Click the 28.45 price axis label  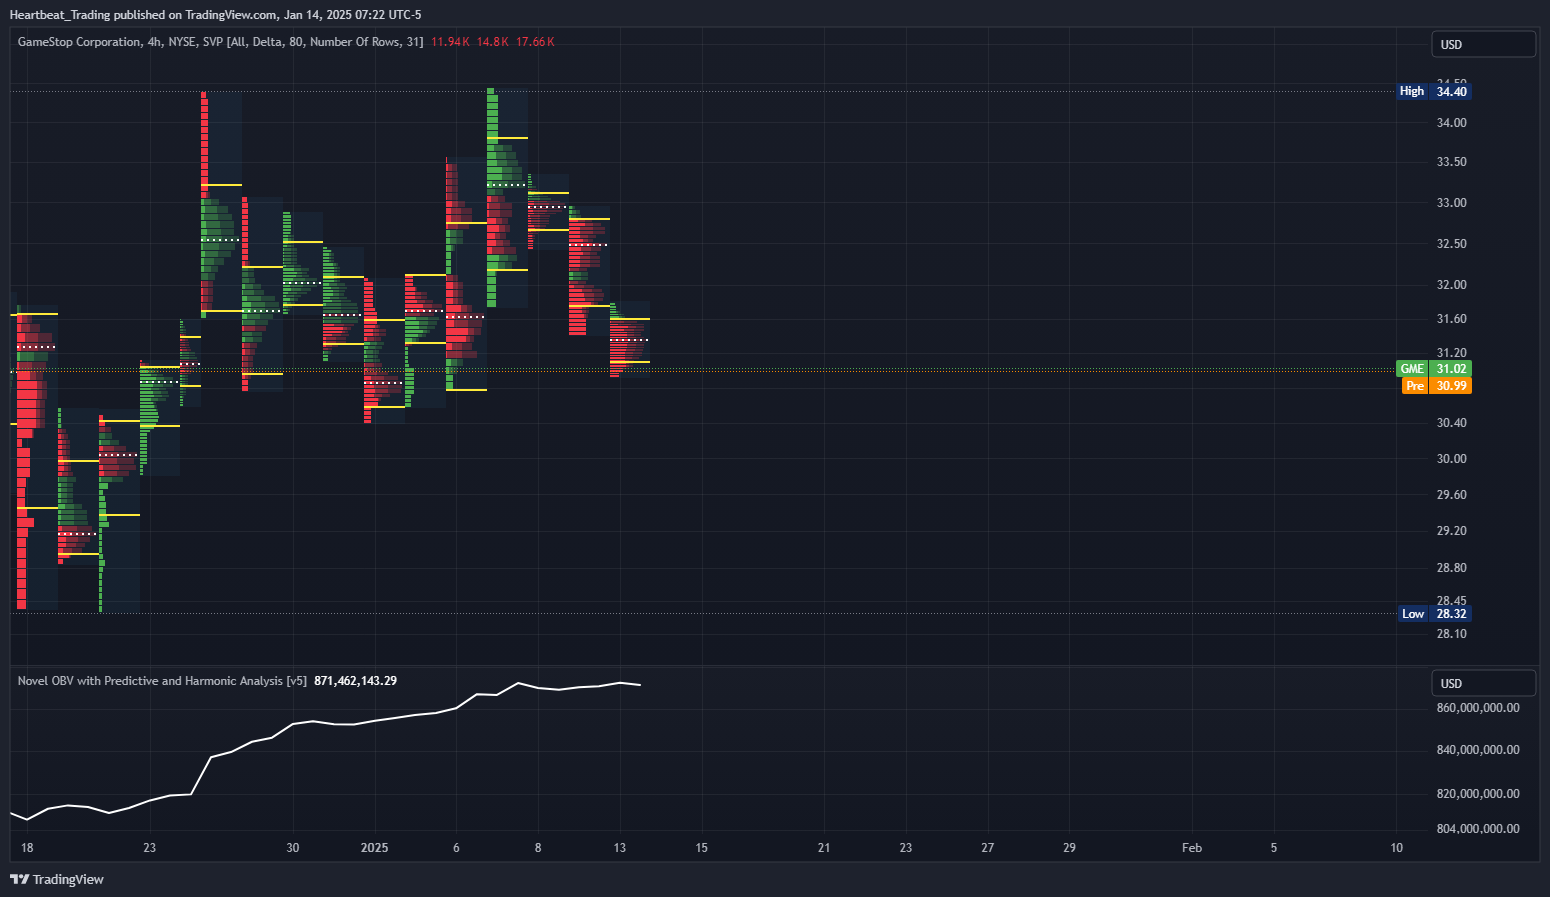click(x=1452, y=600)
